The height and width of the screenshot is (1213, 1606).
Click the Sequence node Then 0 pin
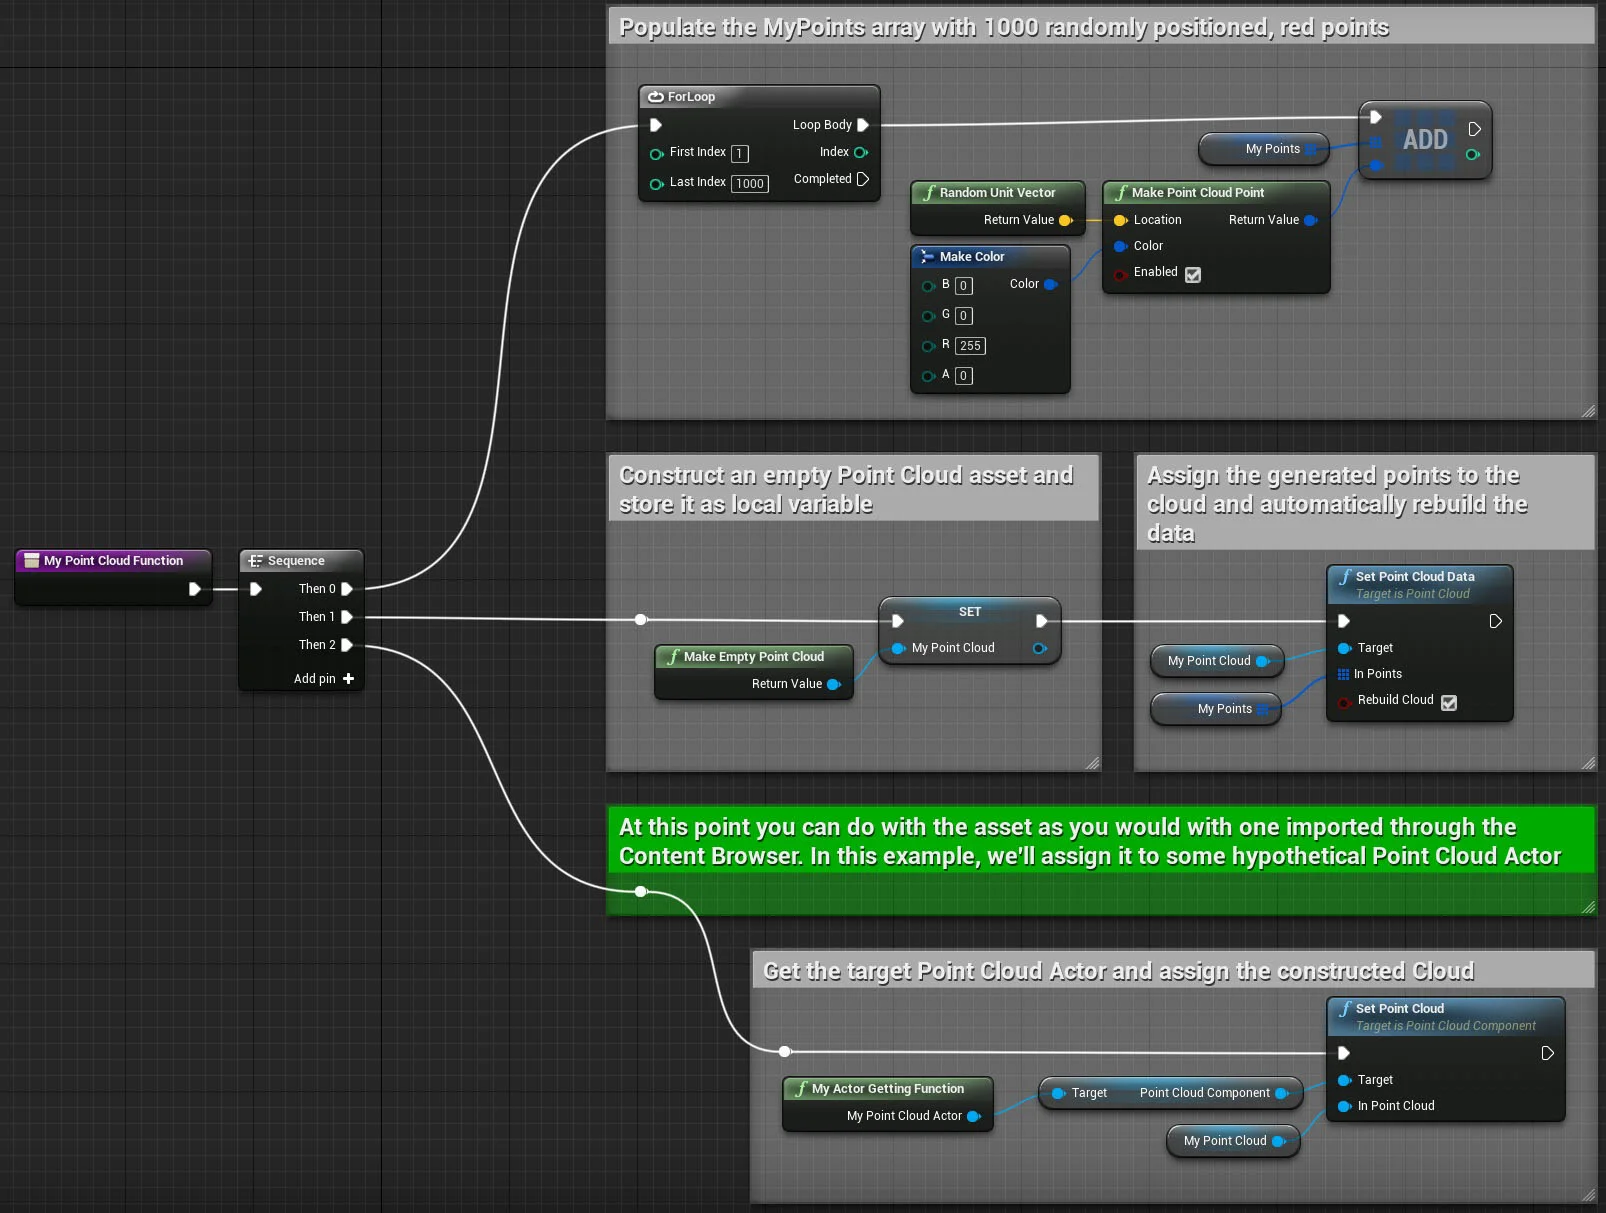pos(347,589)
